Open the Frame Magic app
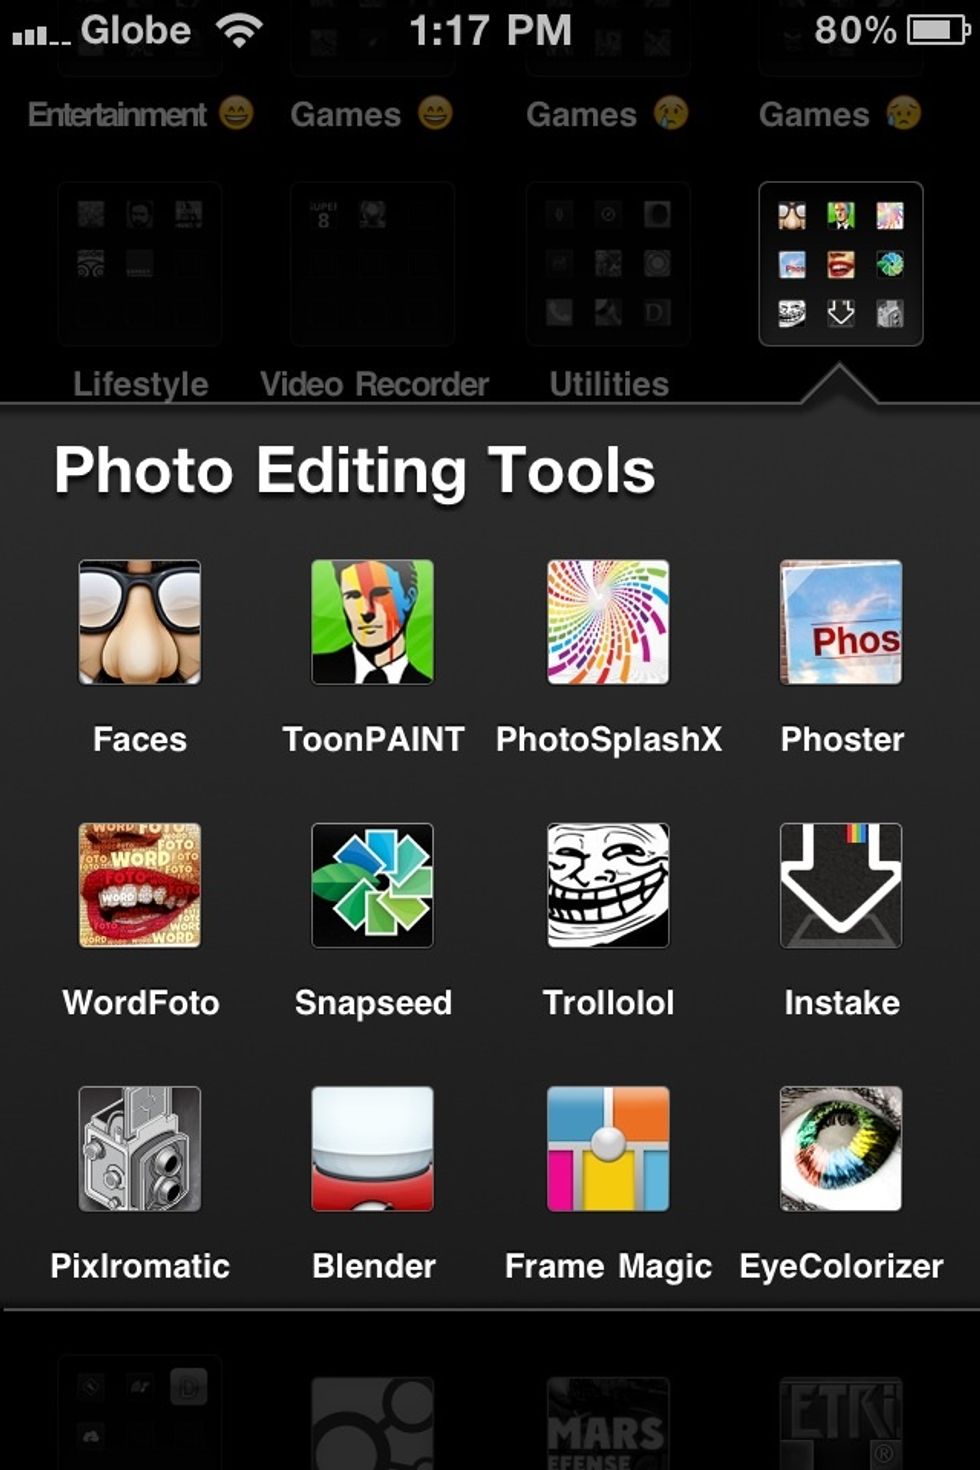This screenshot has width=980, height=1470. tap(608, 1149)
